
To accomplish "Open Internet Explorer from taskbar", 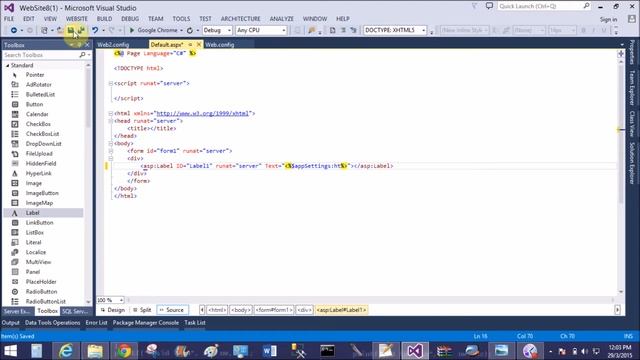I will [x=65, y=351].
